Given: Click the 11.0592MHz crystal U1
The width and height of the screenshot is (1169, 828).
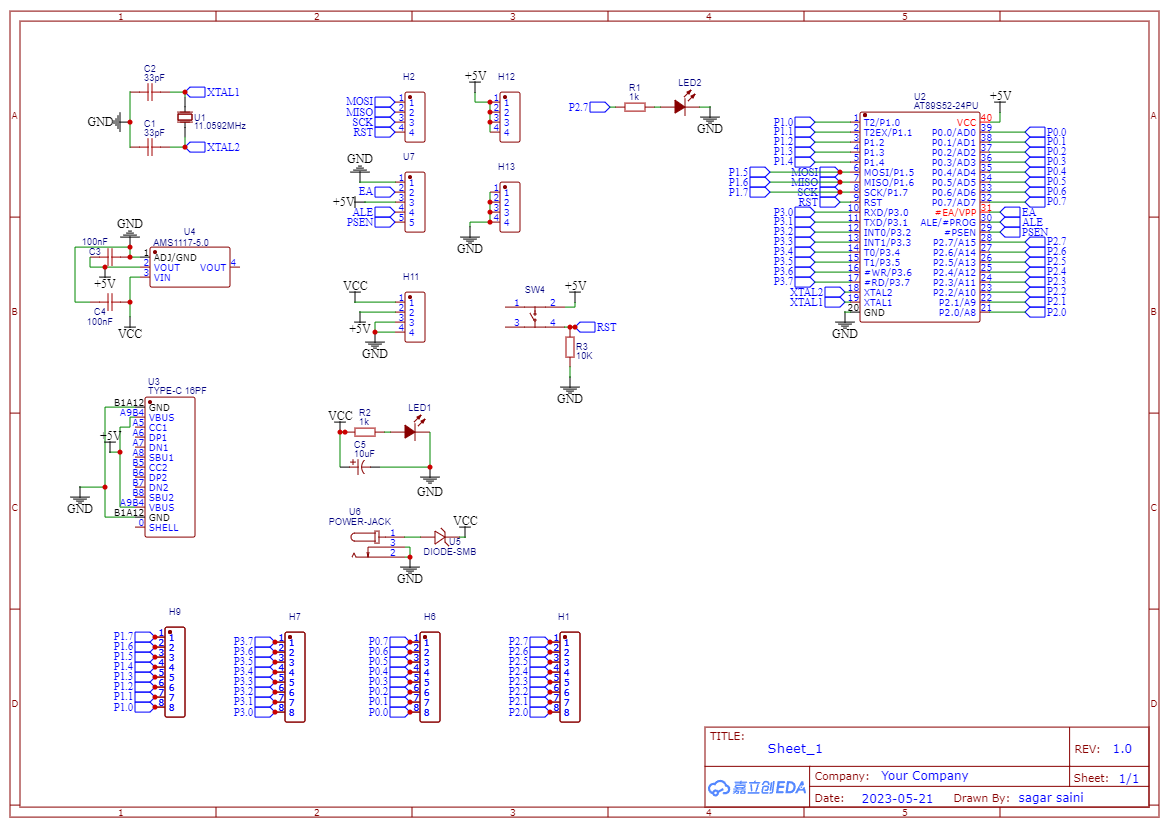Looking at the screenshot, I should point(183,118).
